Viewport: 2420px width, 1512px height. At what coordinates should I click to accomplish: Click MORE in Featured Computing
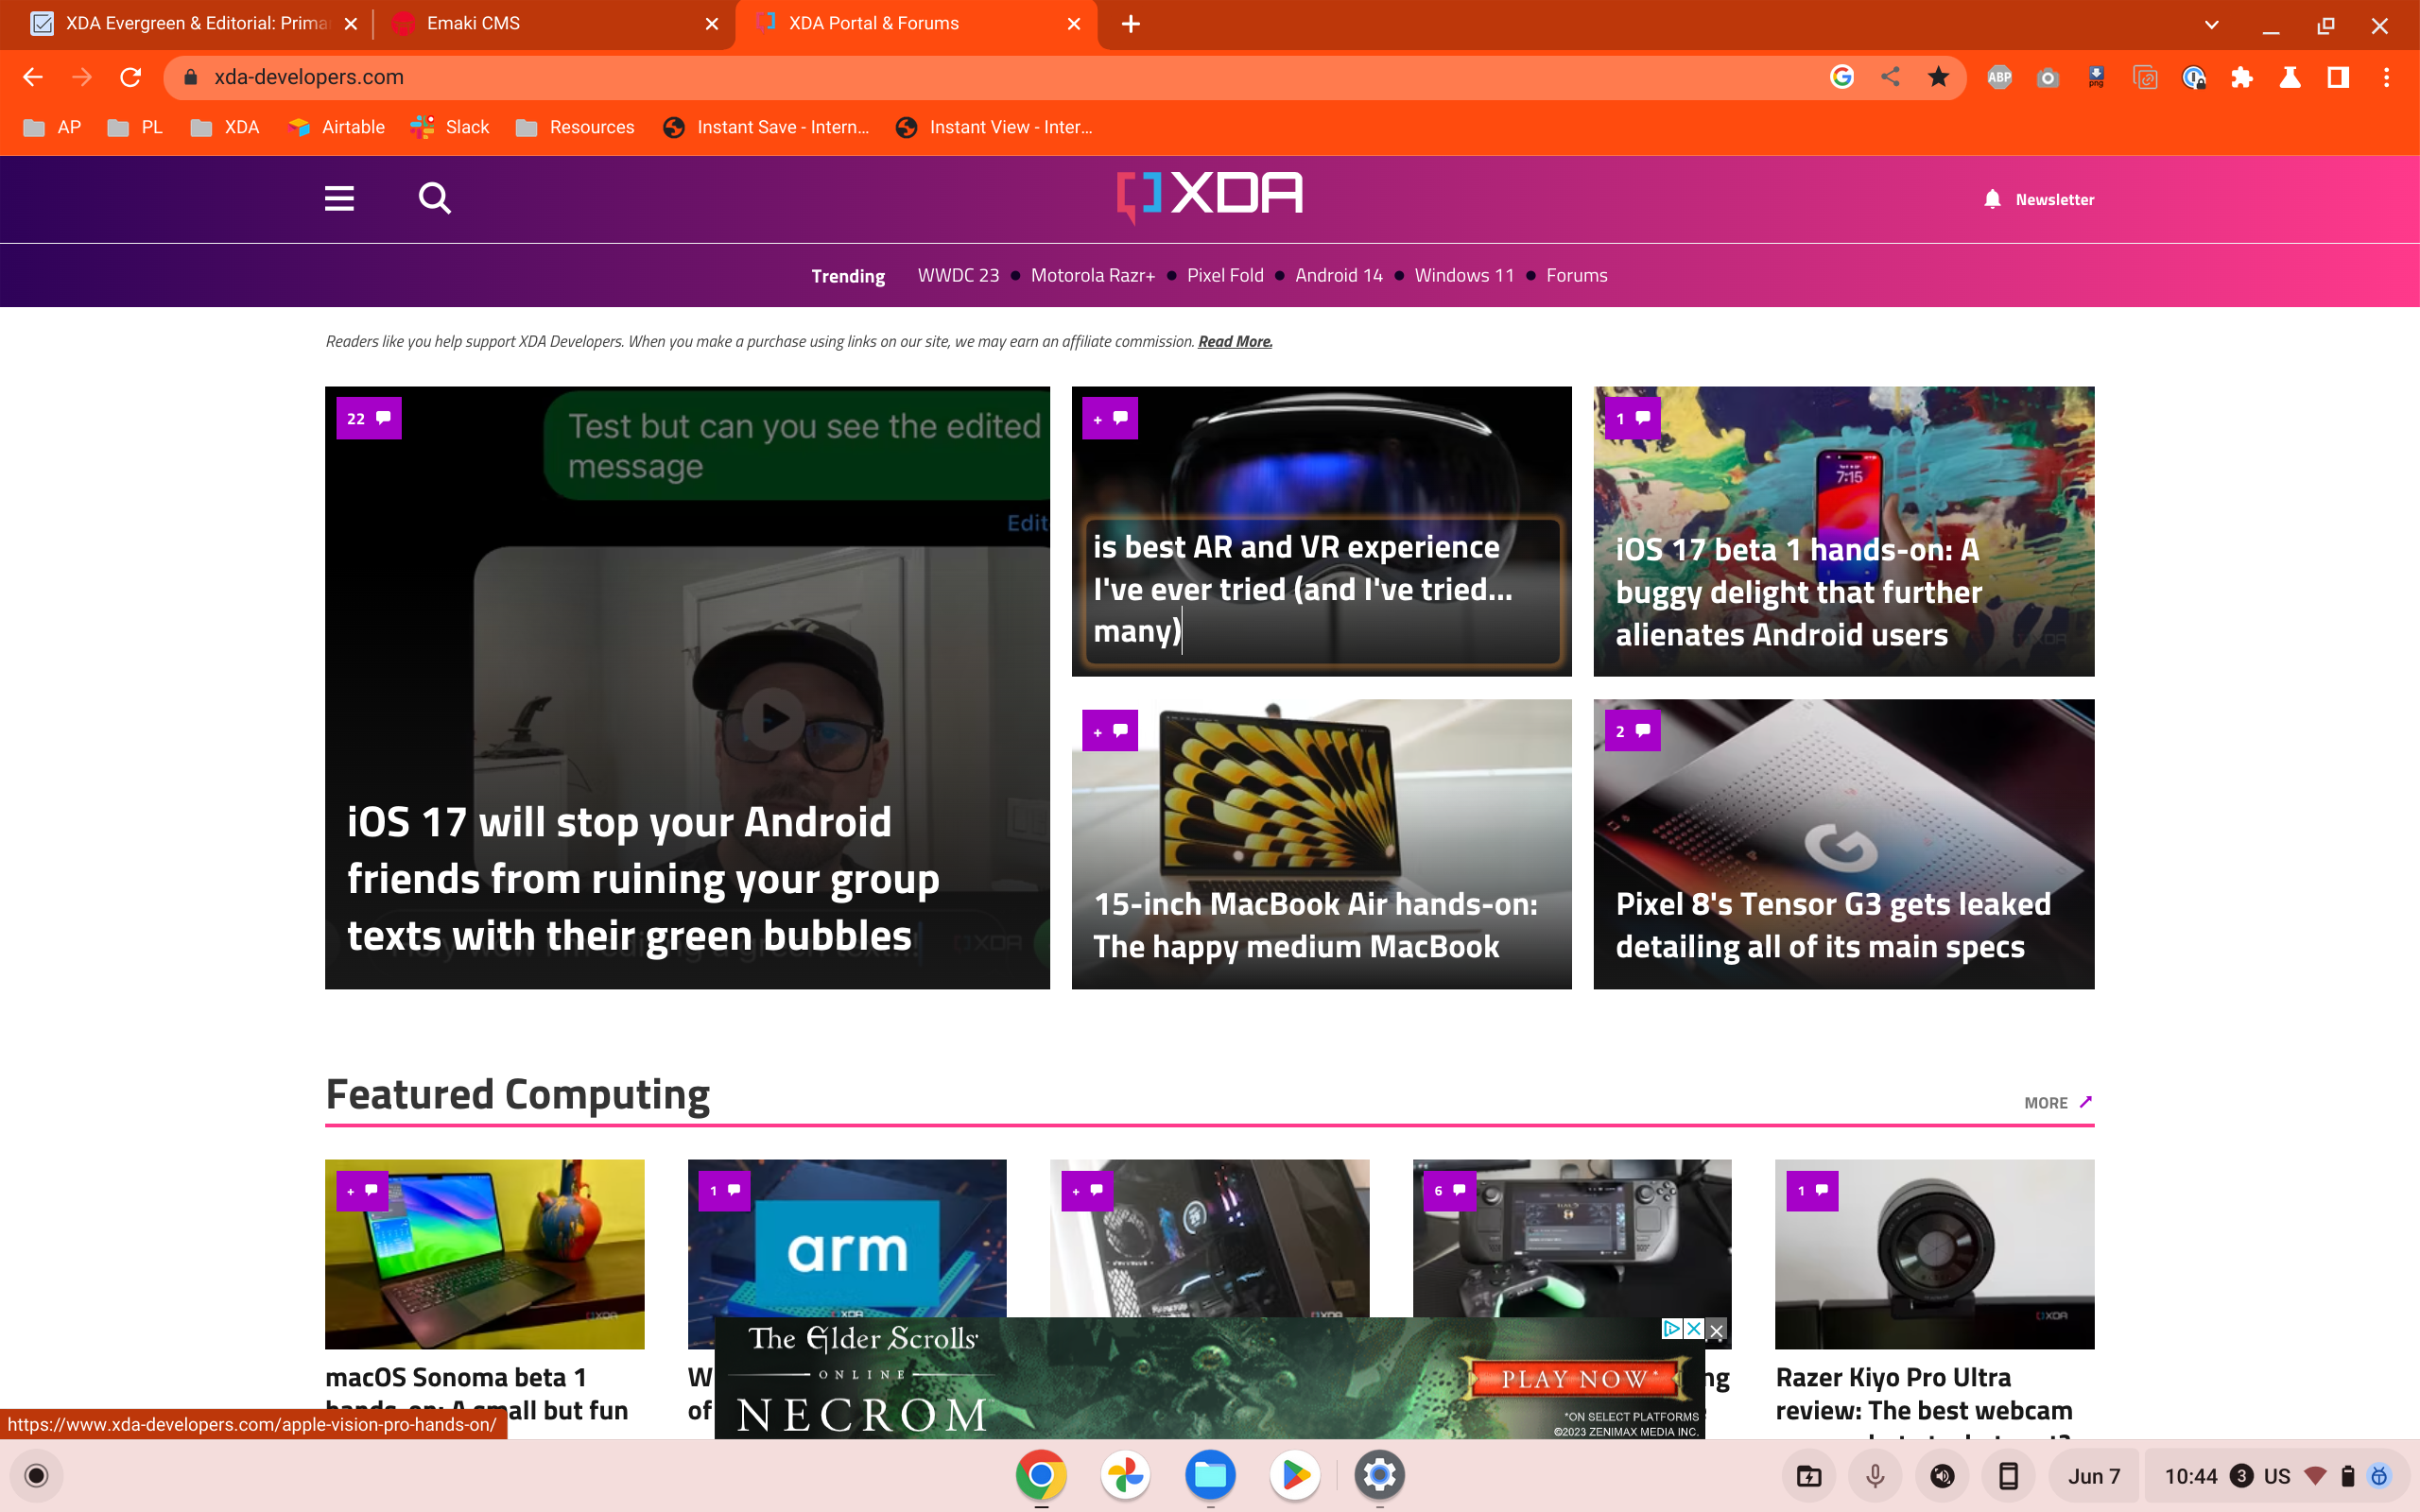pyautogui.click(x=2058, y=1102)
